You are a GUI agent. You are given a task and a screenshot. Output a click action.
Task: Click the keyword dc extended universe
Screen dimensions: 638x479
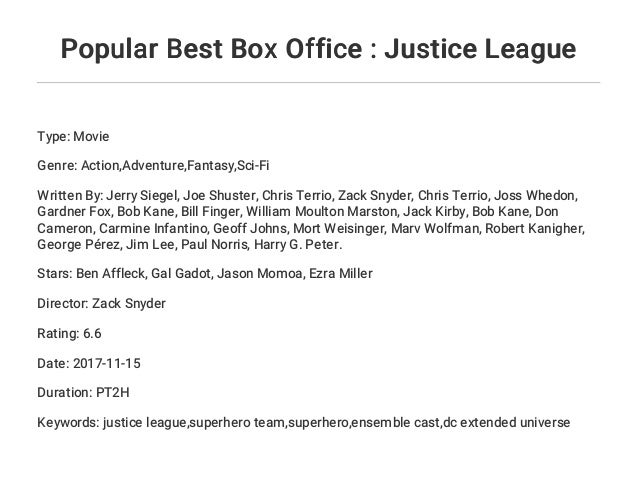507,422
